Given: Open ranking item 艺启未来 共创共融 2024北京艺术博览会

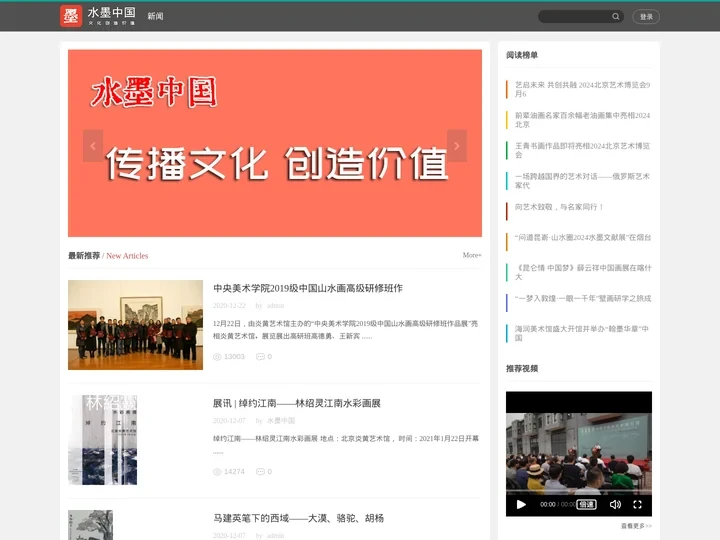Looking at the screenshot, I should [582, 89].
